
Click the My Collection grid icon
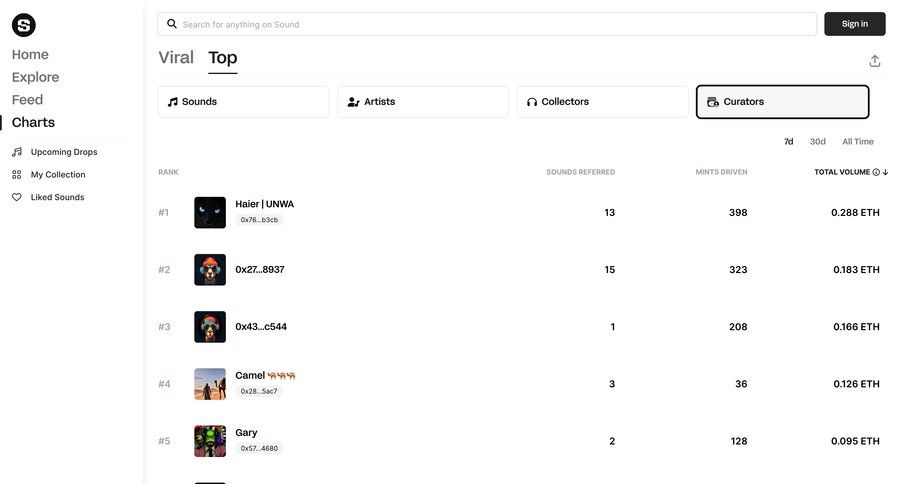17,175
